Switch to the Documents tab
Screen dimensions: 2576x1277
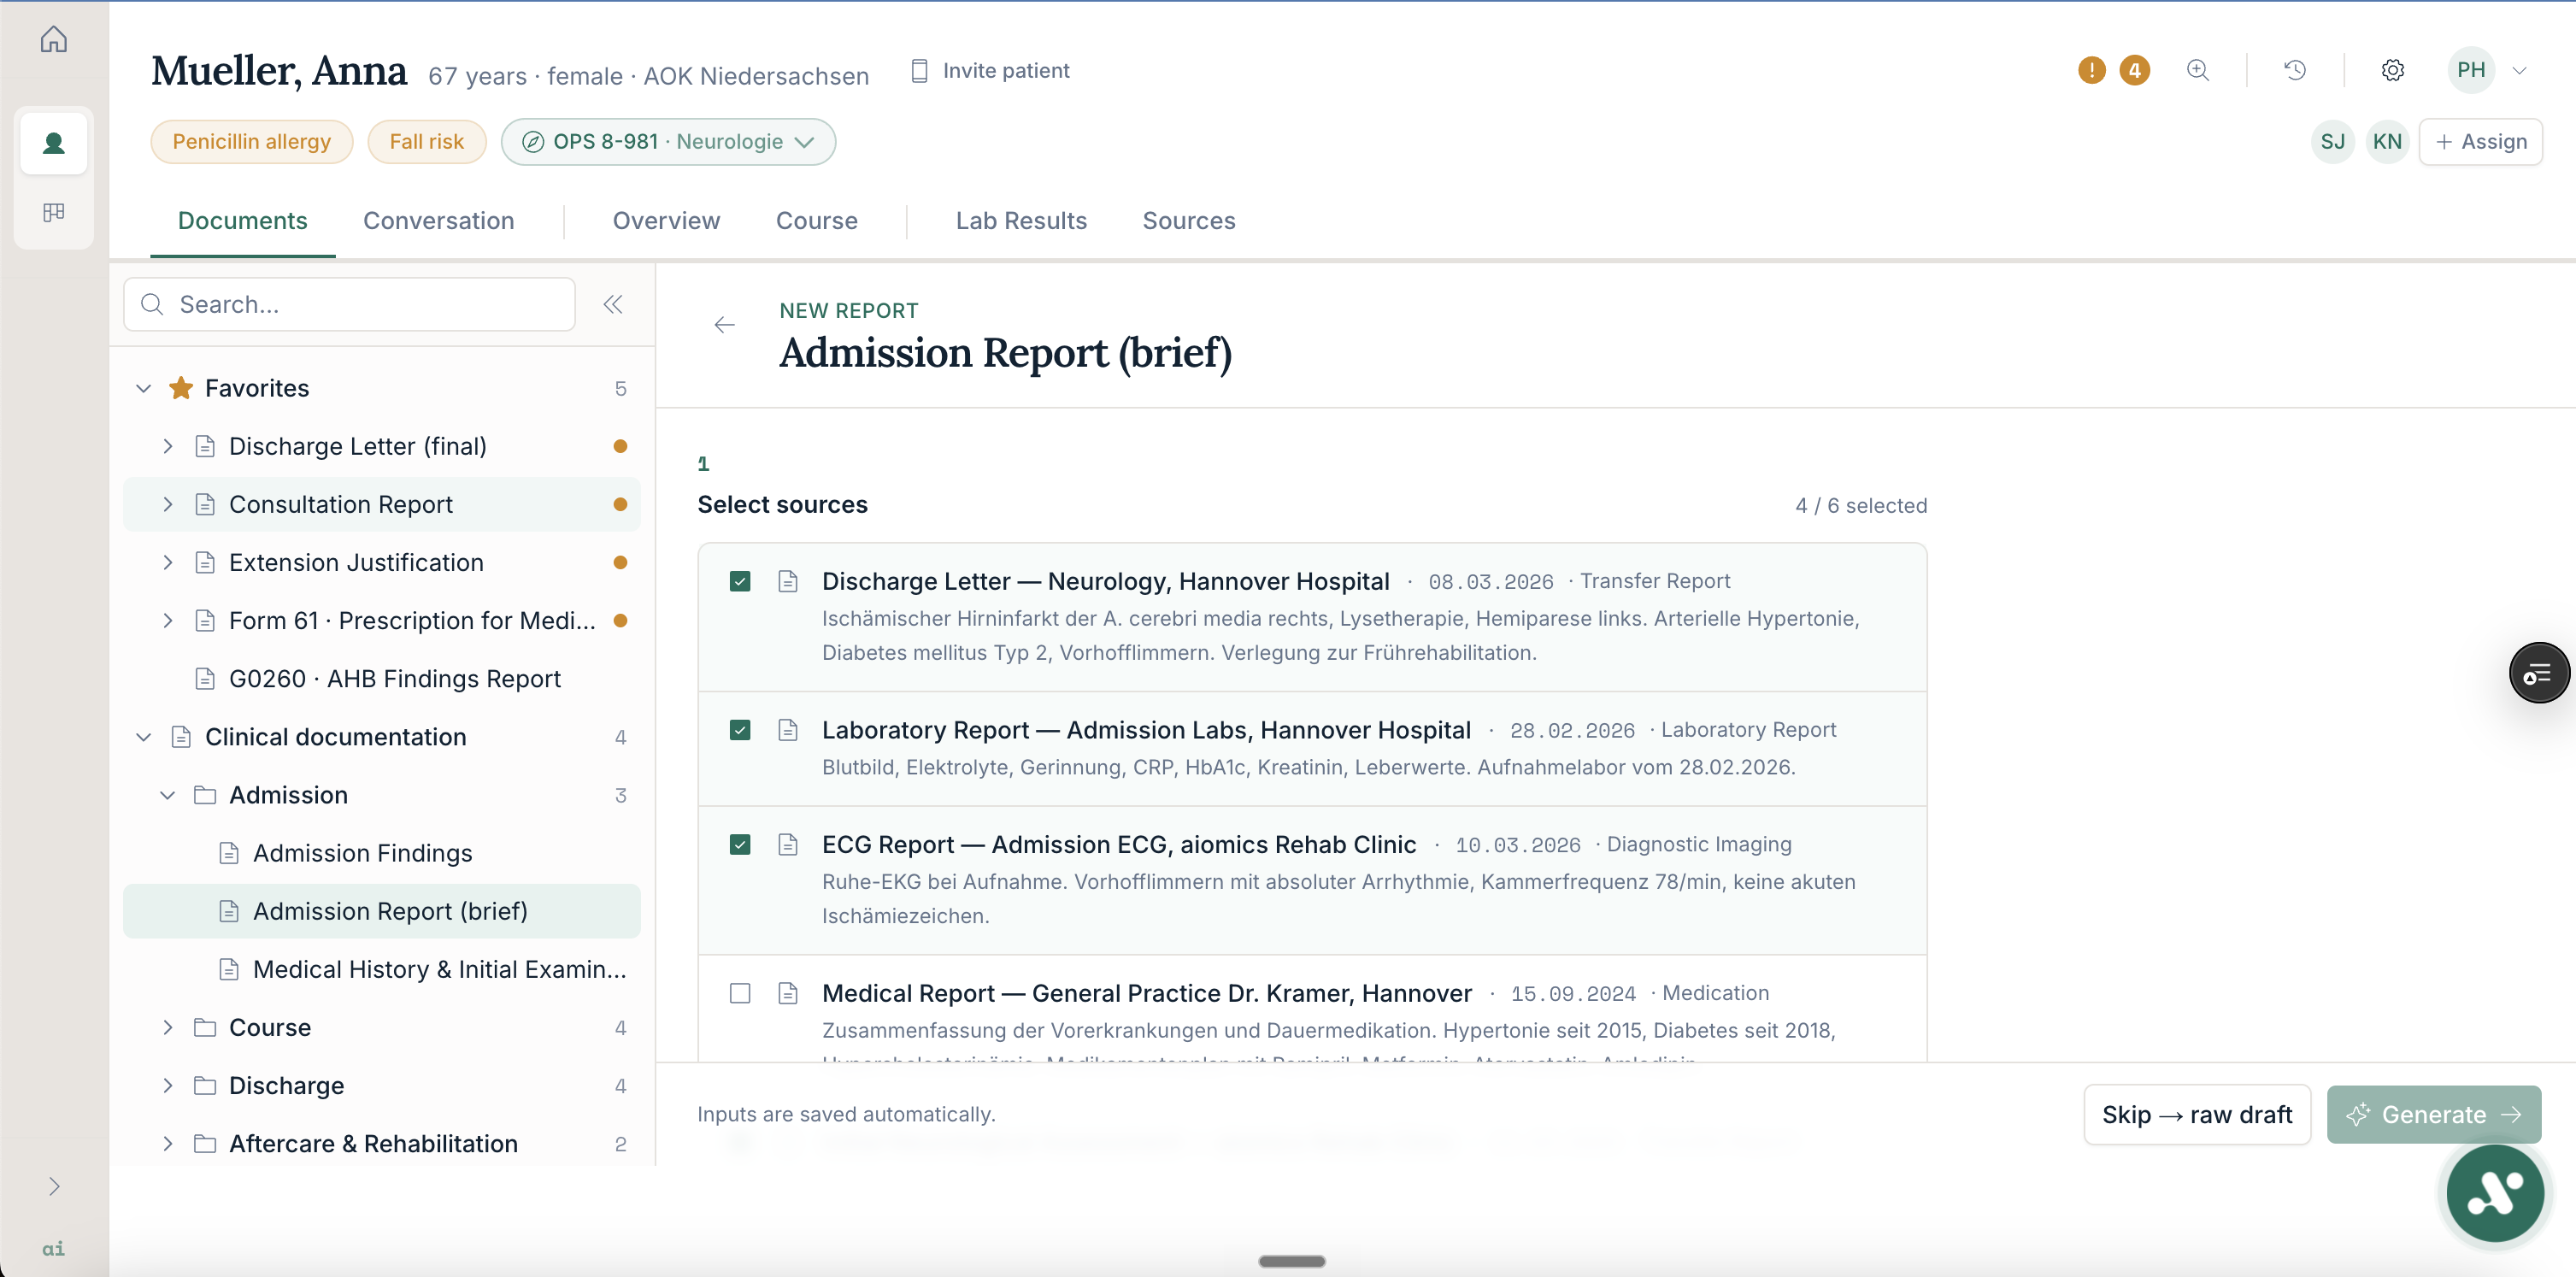(x=242, y=221)
